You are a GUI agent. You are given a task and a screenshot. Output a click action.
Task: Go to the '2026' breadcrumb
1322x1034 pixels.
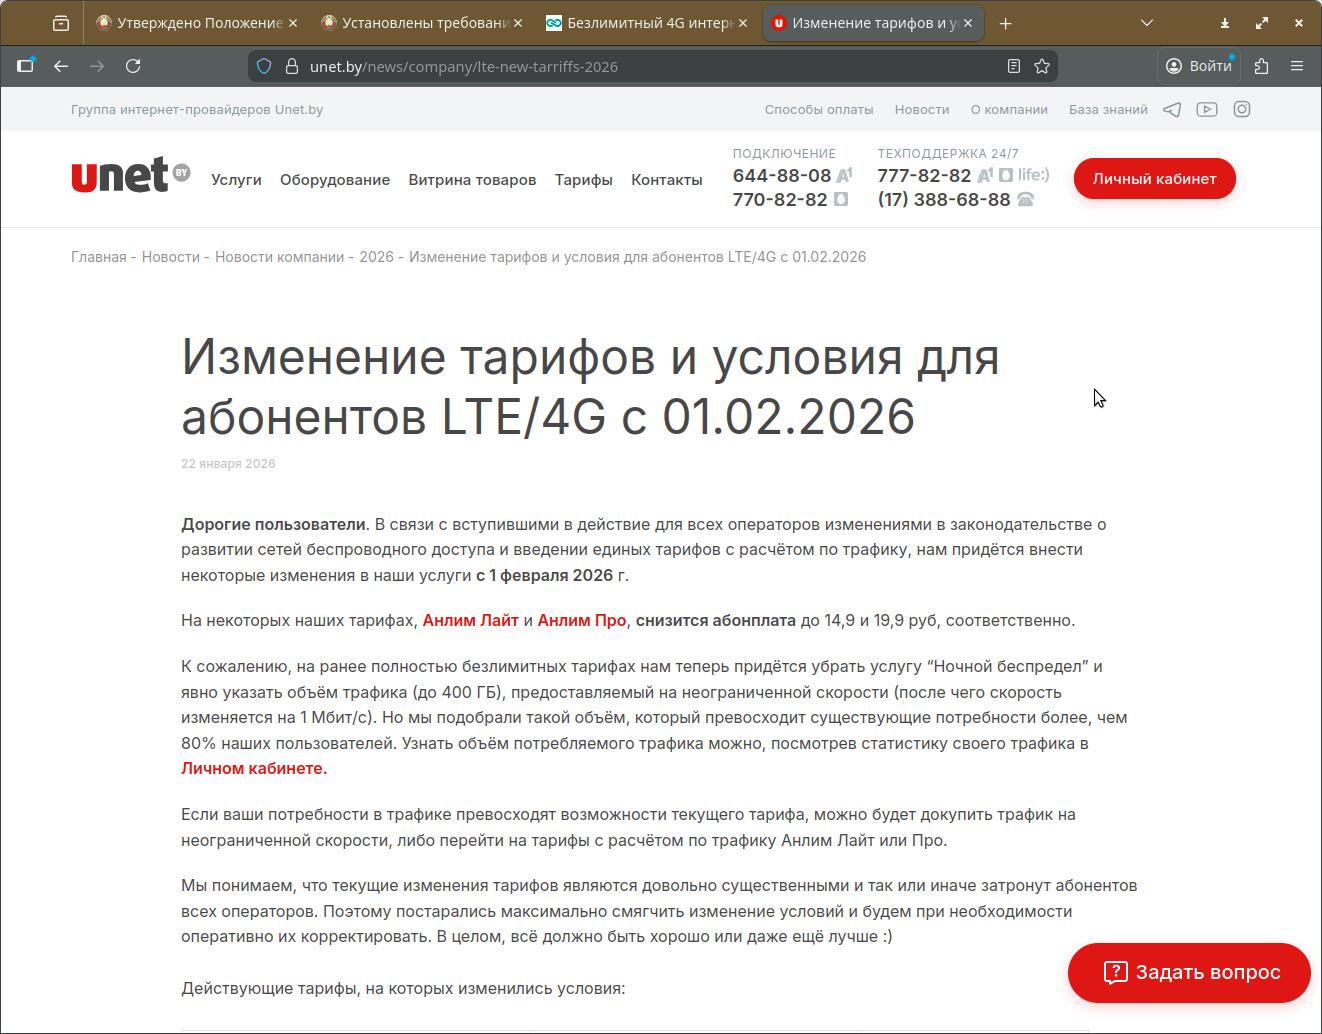click(376, 257)
